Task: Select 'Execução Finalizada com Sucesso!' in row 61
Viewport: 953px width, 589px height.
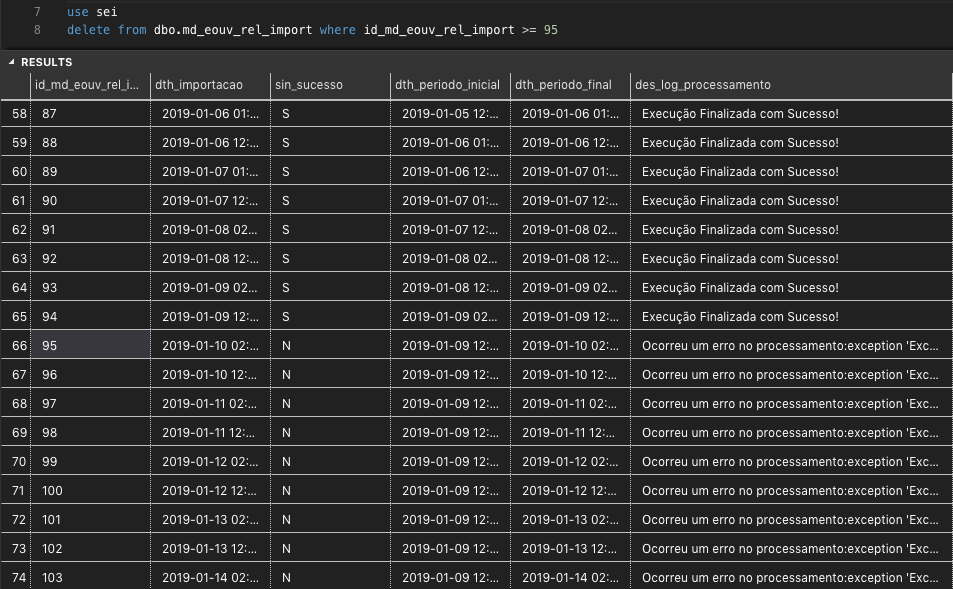Action: pos(740,201)
